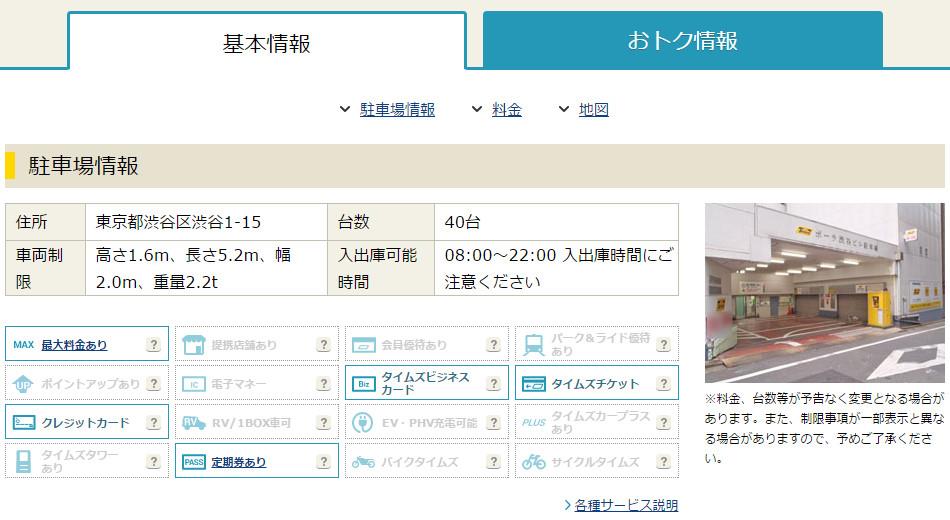Image resolution: width=950 pixels, height=520 pixels.
Task: Open help for タイムズカープラスあり
Action: tap(663, 422)
